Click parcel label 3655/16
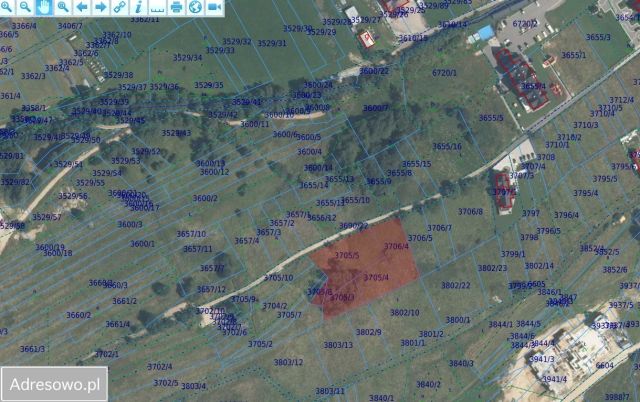 coord(447,146)
